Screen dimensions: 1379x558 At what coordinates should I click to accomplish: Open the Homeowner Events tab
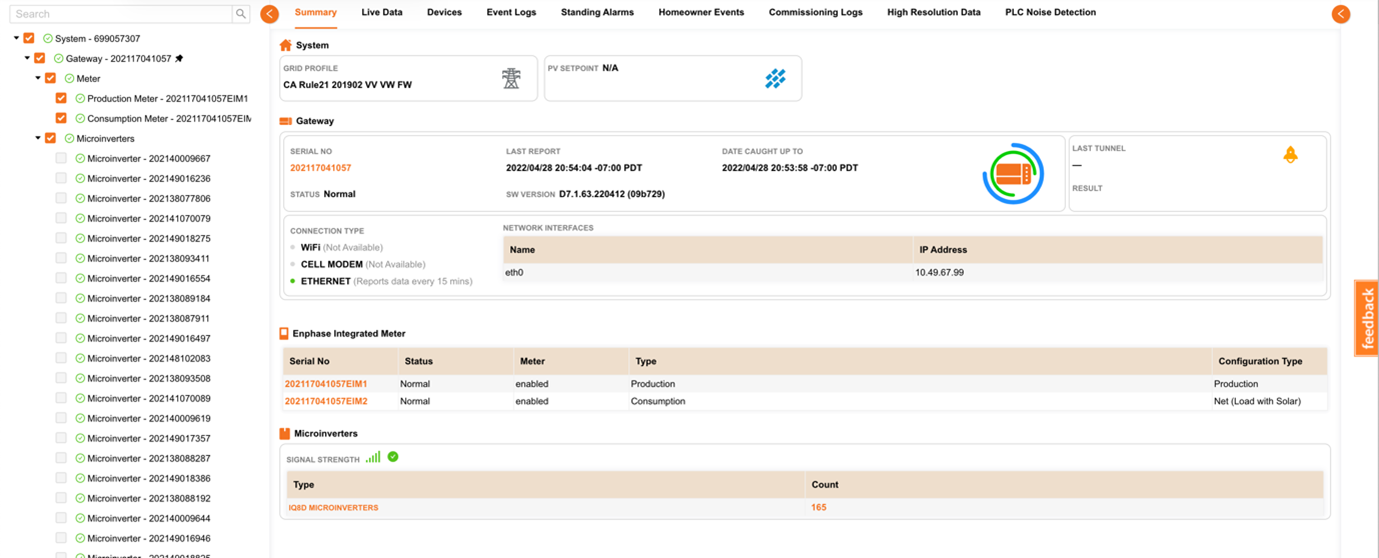tap(701, 13)
